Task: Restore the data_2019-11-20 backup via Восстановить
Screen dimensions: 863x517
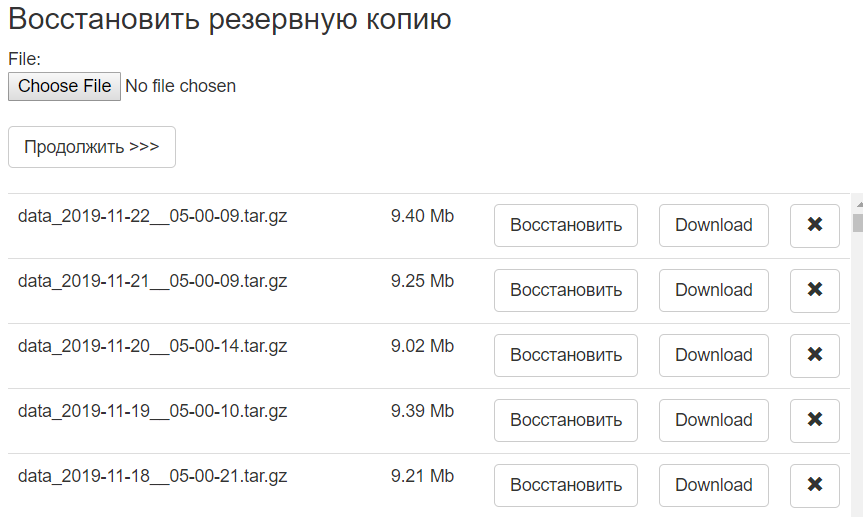Action: click(x=566, y=355)
